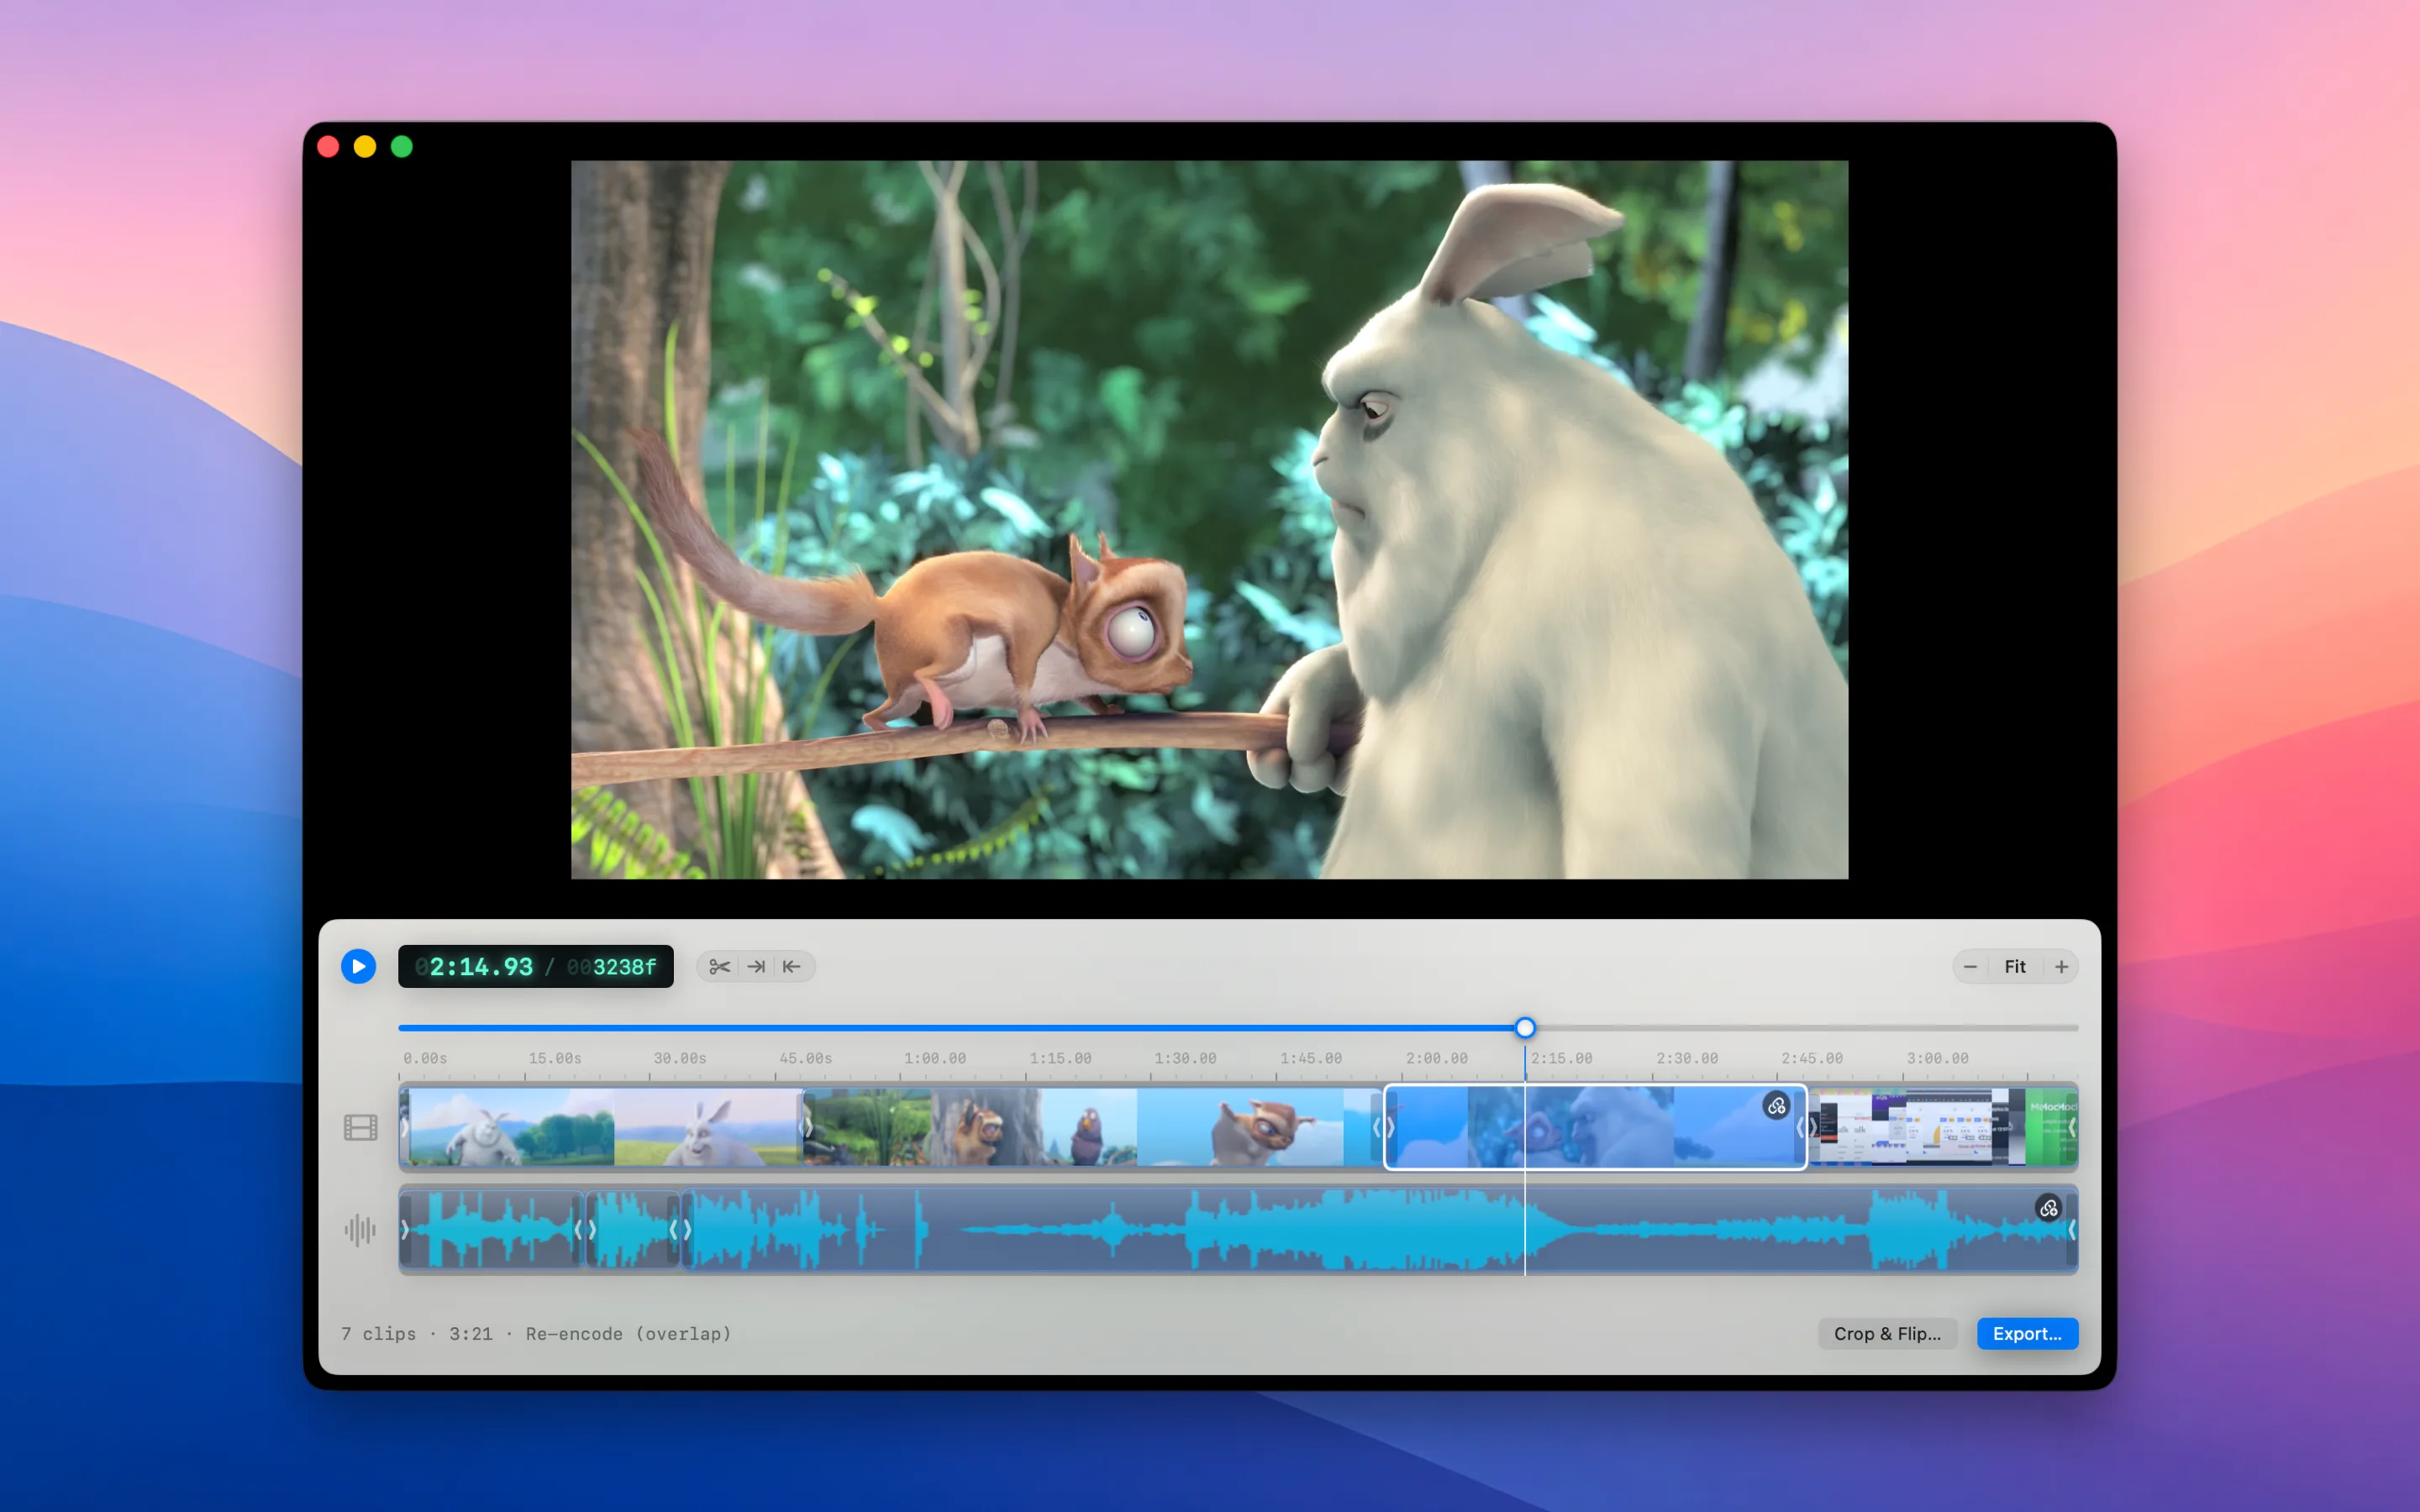Click the green full-screen window button

click(402, 147)
